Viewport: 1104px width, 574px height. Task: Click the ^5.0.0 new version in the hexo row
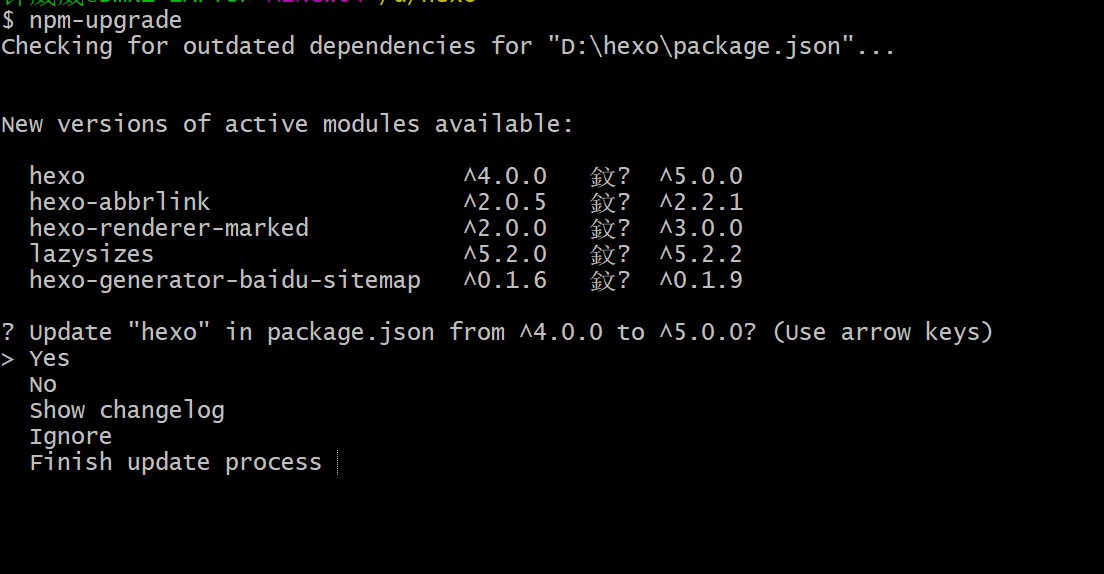(x=701, y=176)
